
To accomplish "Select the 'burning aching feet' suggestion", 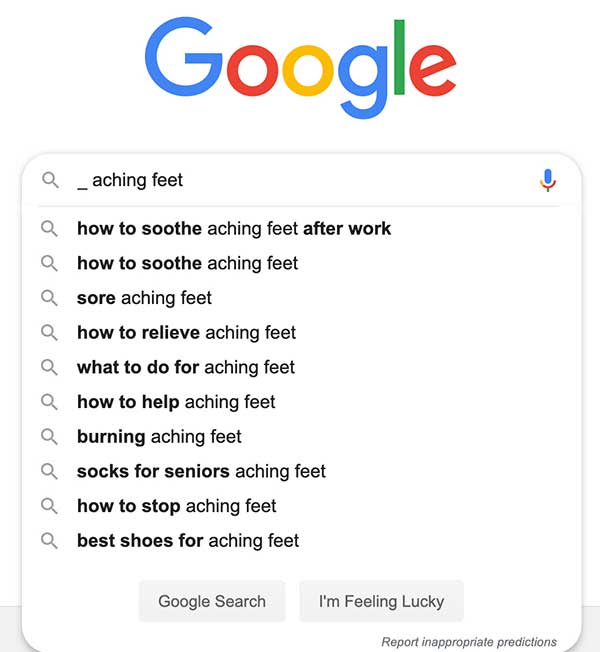I will click(x=301, y=437).
